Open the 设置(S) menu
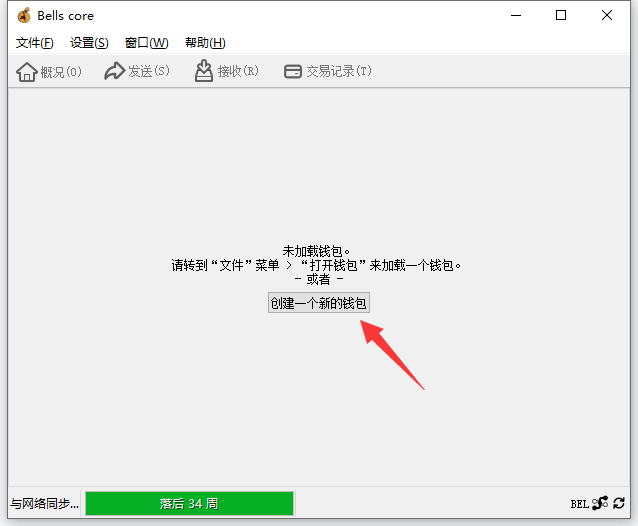638x526 pixels. point(89,43)
